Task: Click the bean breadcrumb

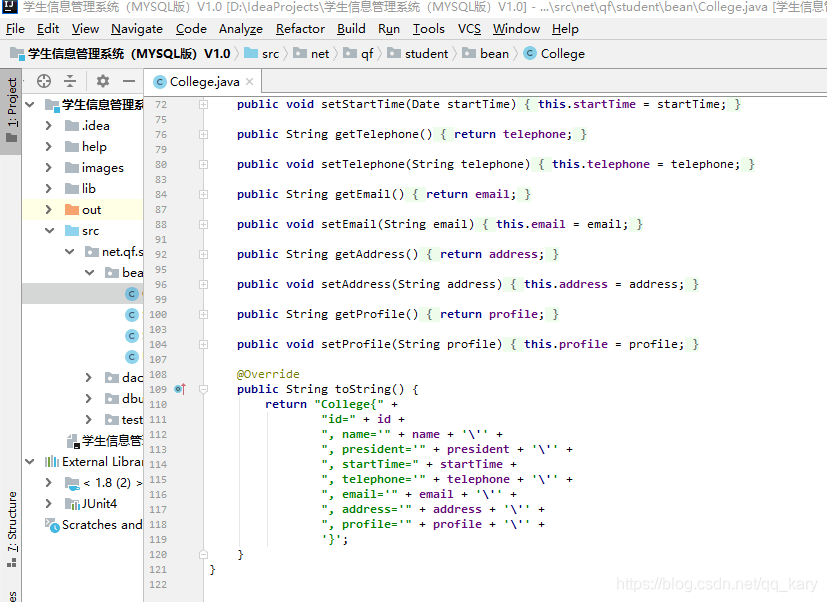Action: (x=486, y=54)
